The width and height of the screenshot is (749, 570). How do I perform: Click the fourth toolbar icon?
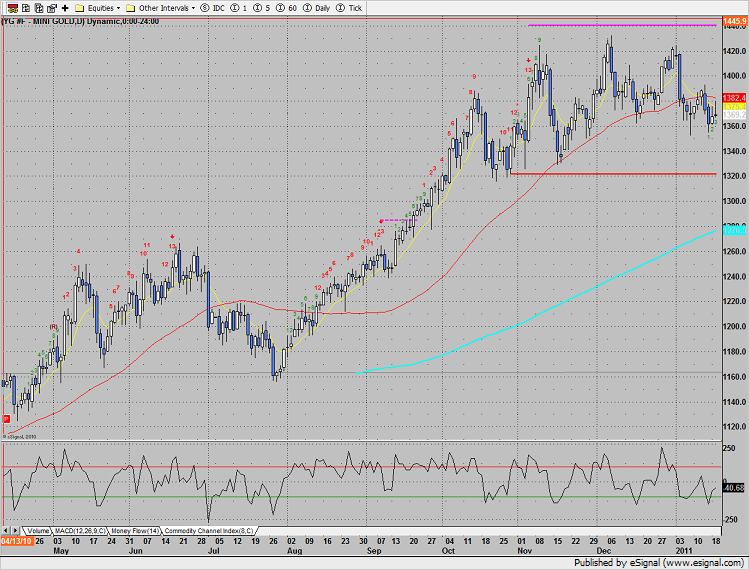(51, 7)
